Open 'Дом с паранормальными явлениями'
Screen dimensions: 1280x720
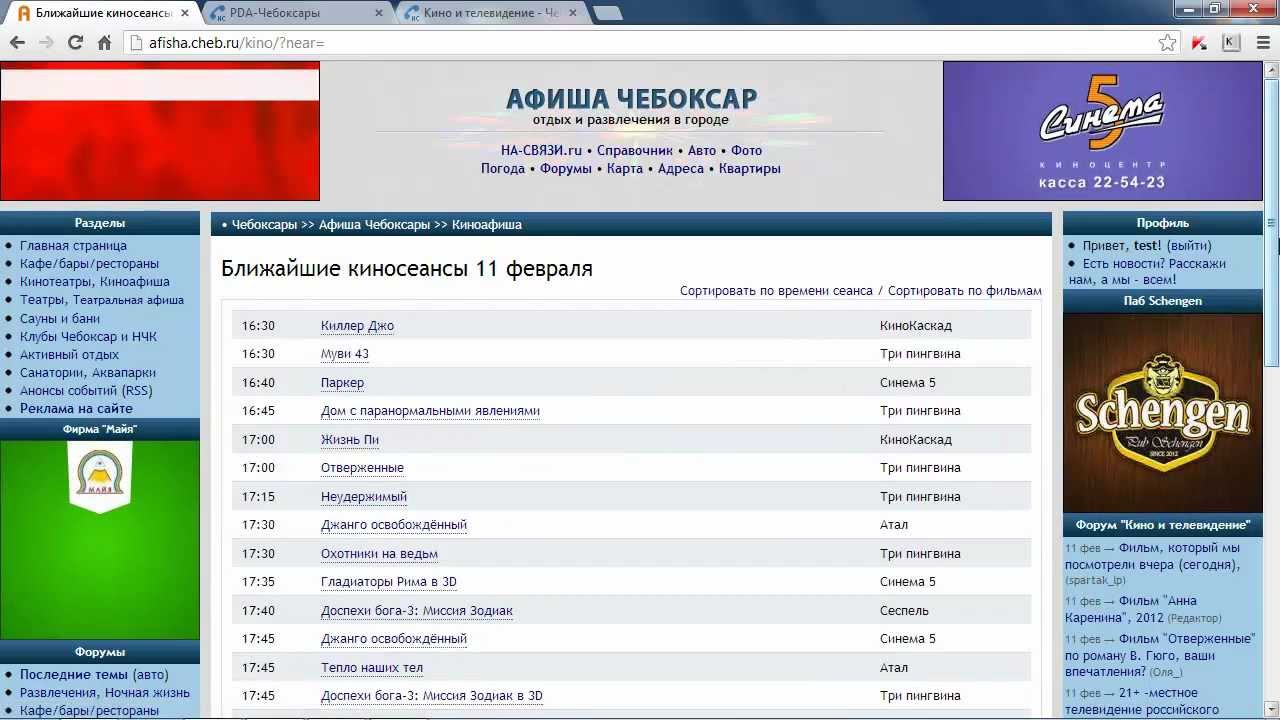(x=430, y=411)
